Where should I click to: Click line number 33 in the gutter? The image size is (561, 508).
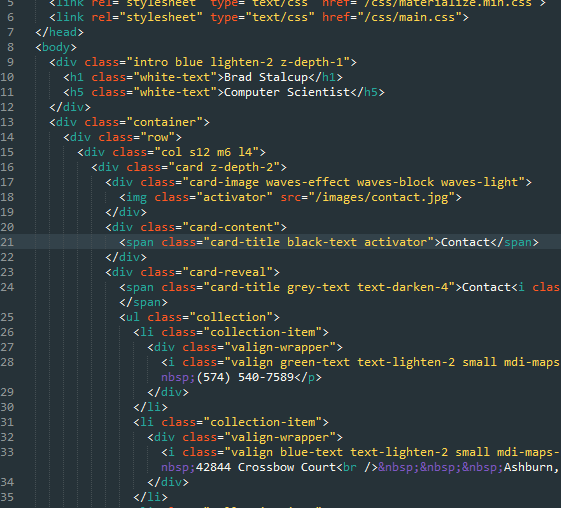tap(7, 453)
